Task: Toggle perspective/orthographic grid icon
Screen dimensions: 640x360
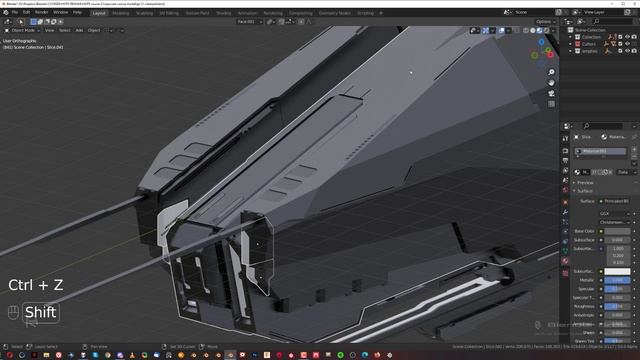Action: (551, 104)
